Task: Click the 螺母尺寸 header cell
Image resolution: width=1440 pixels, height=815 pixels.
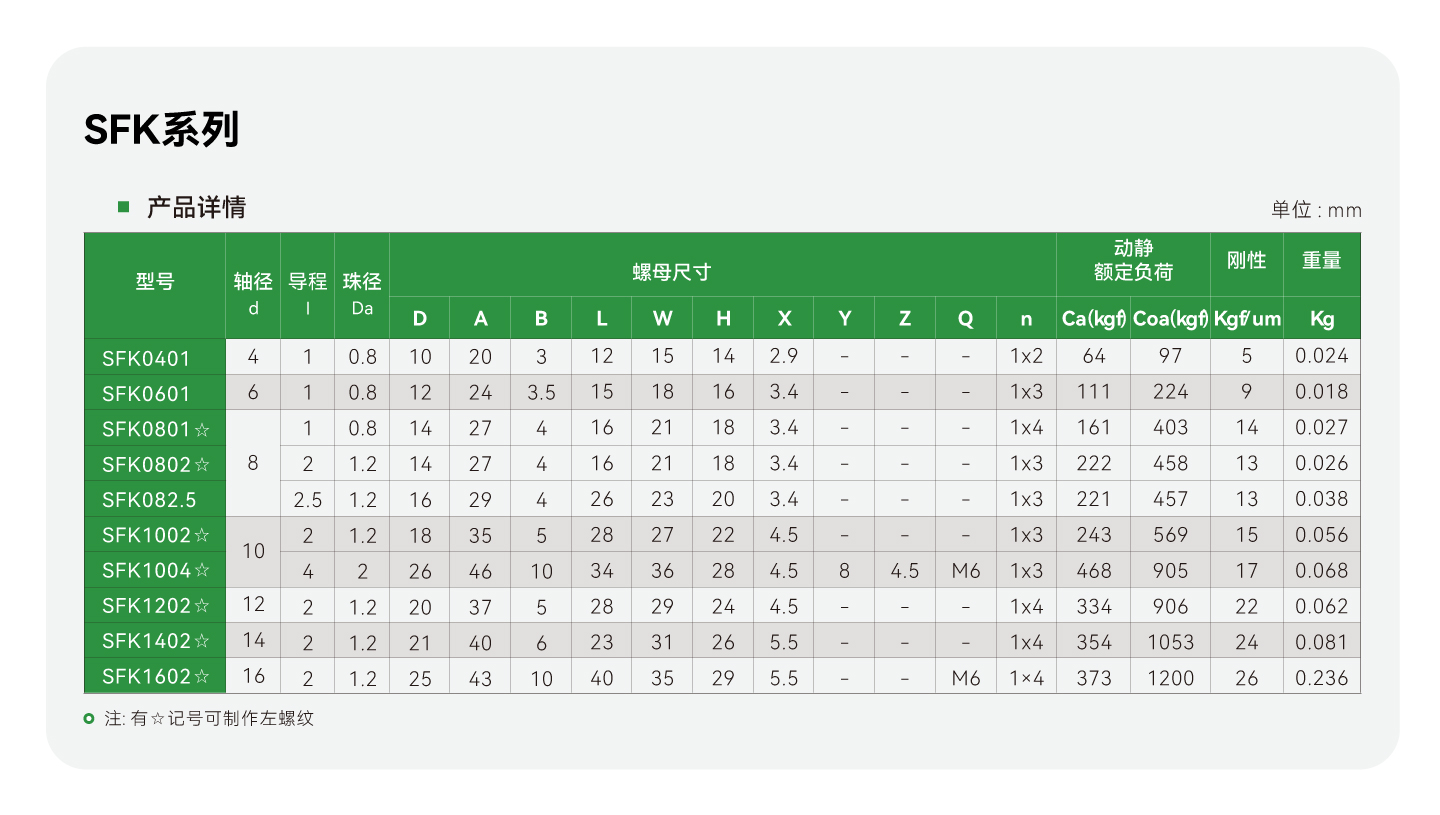Action: pos(671,271)
